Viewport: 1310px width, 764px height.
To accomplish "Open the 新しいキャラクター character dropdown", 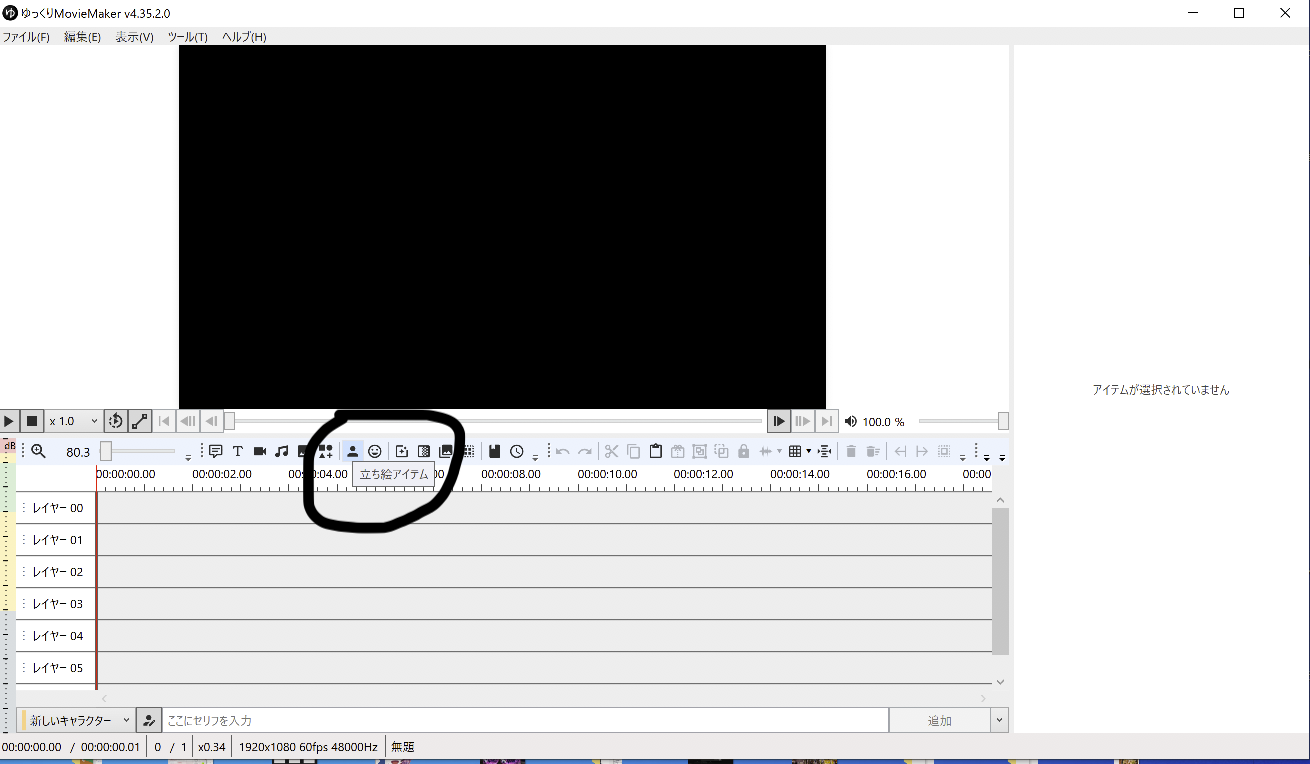I will tap(77, 720).
